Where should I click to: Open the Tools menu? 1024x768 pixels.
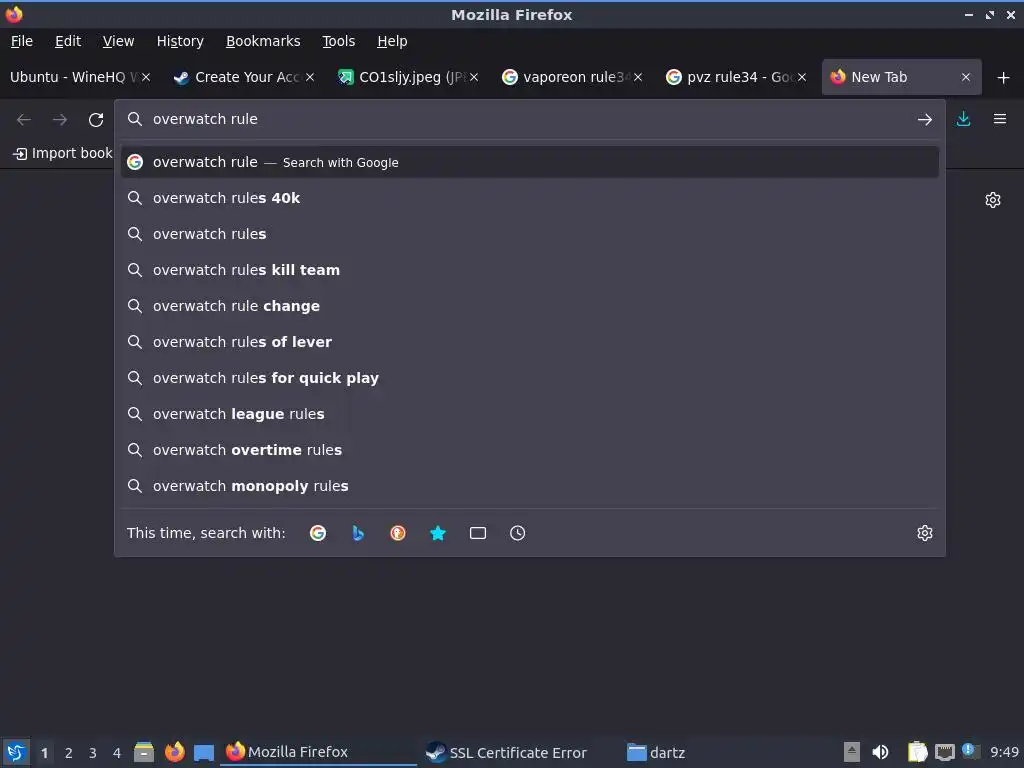(x=338, y=41)
